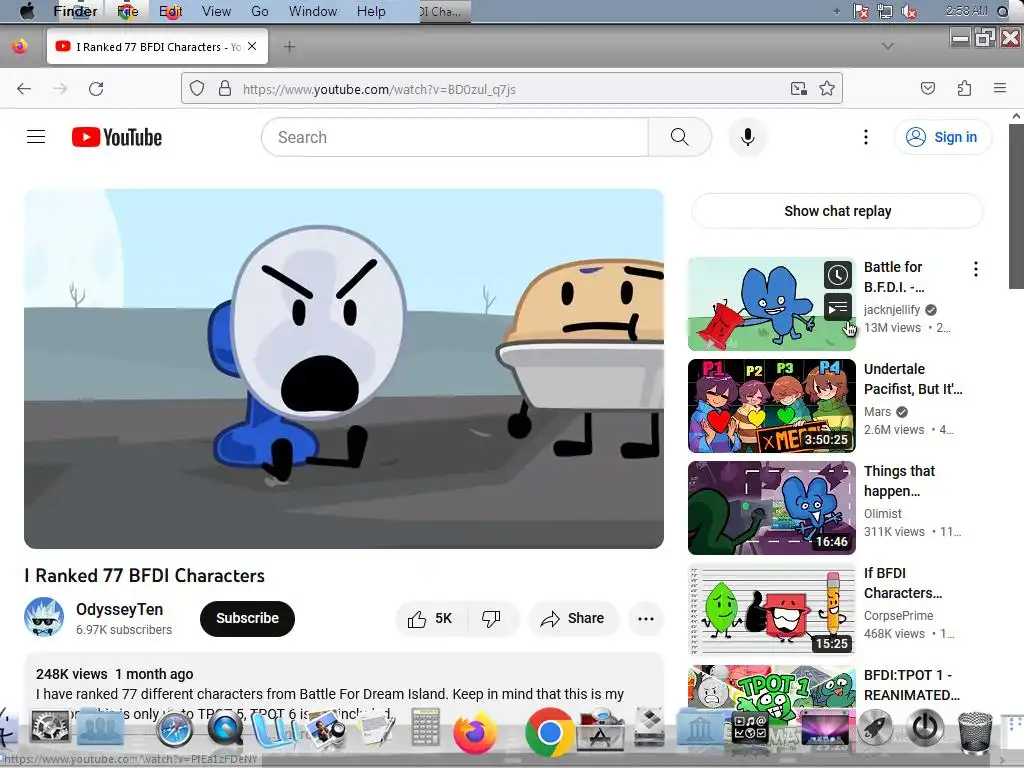Image resolution: width=1024 pixels, height=768 pixels.
Task: Like the video with thumbs-up icon
Action: pyautogui.click(x=430, y=618)
